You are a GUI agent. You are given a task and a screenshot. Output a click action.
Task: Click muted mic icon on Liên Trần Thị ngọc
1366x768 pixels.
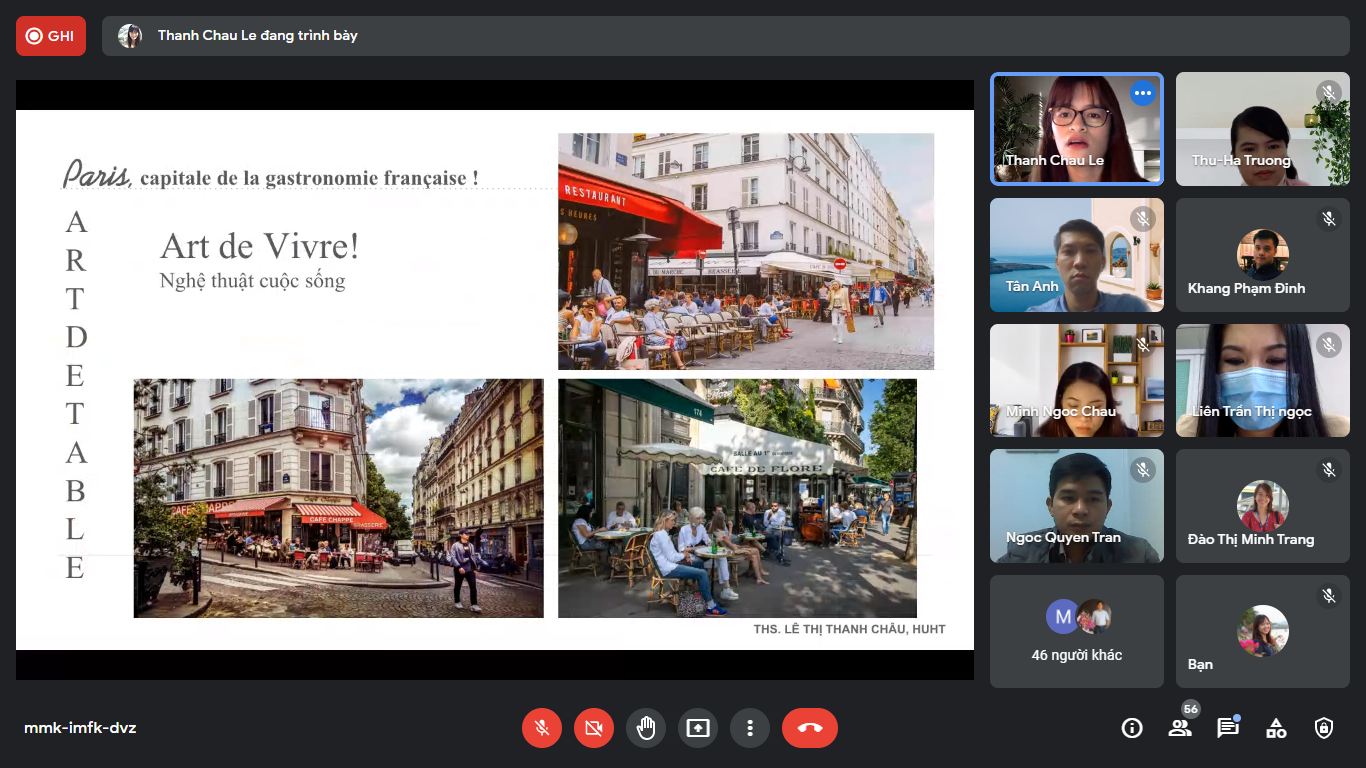[1329, 345]
